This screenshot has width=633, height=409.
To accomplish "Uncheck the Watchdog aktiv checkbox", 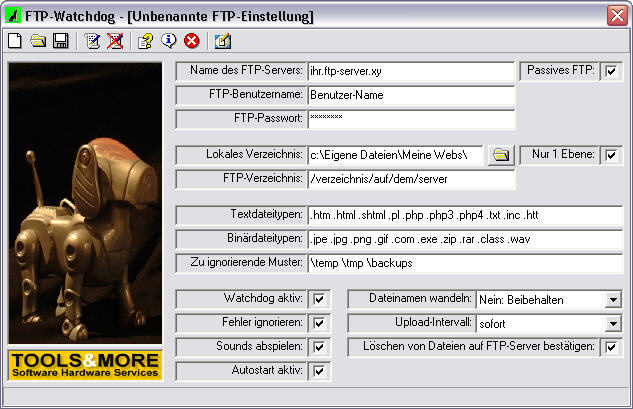I will click(319, 299).
